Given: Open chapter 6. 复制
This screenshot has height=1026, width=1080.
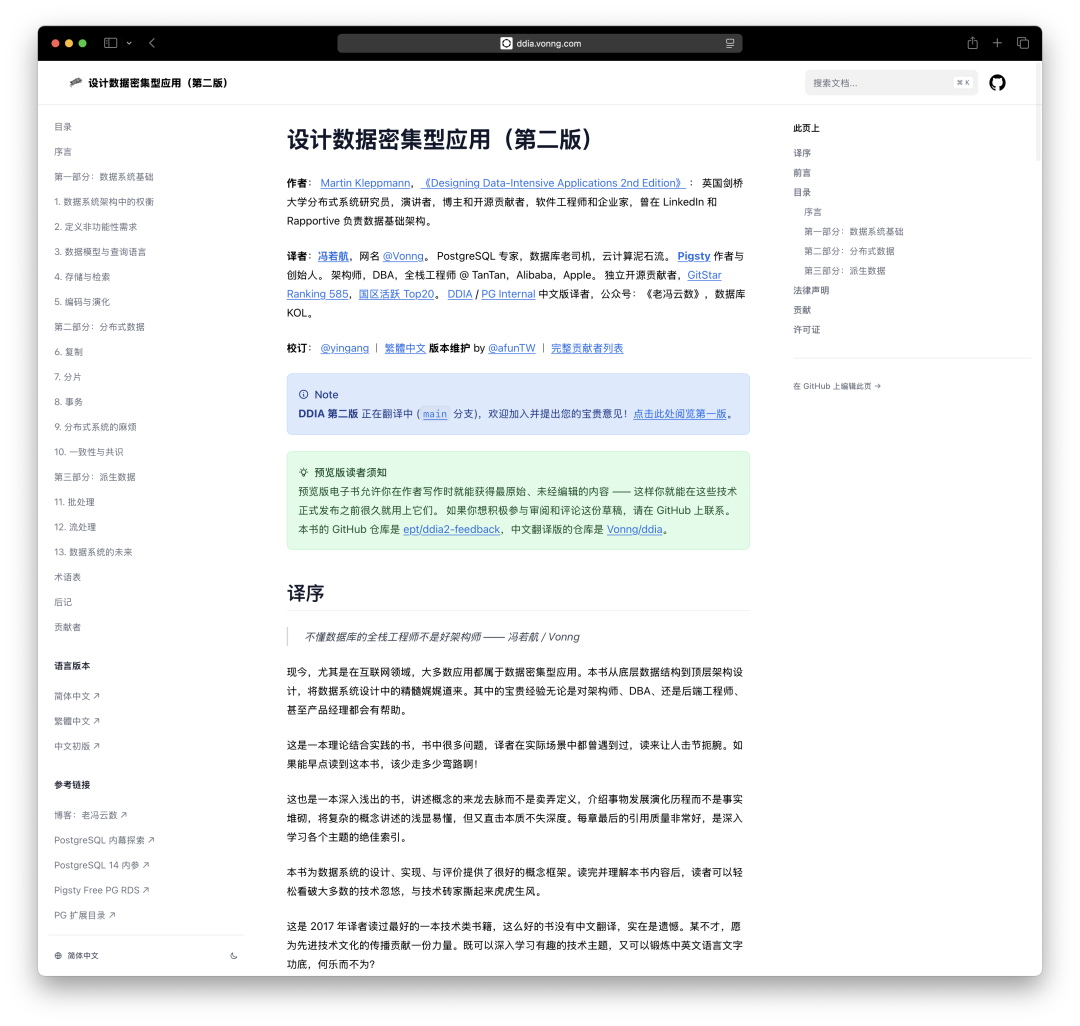Looking at the screenshot, I should pyautogui.click(x=68, y=352).
